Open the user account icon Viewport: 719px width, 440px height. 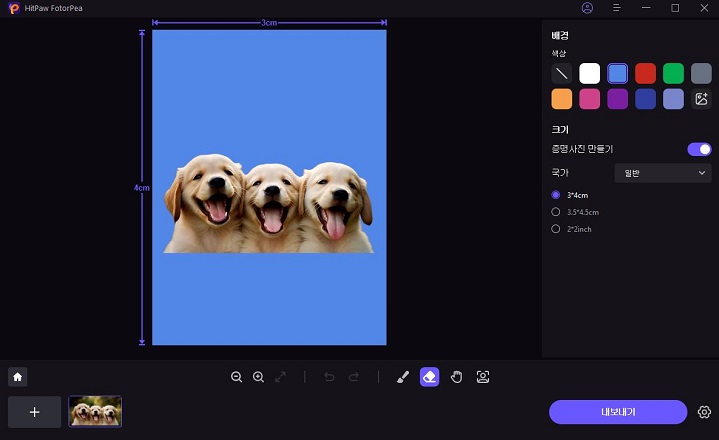[x=587, y=8]
